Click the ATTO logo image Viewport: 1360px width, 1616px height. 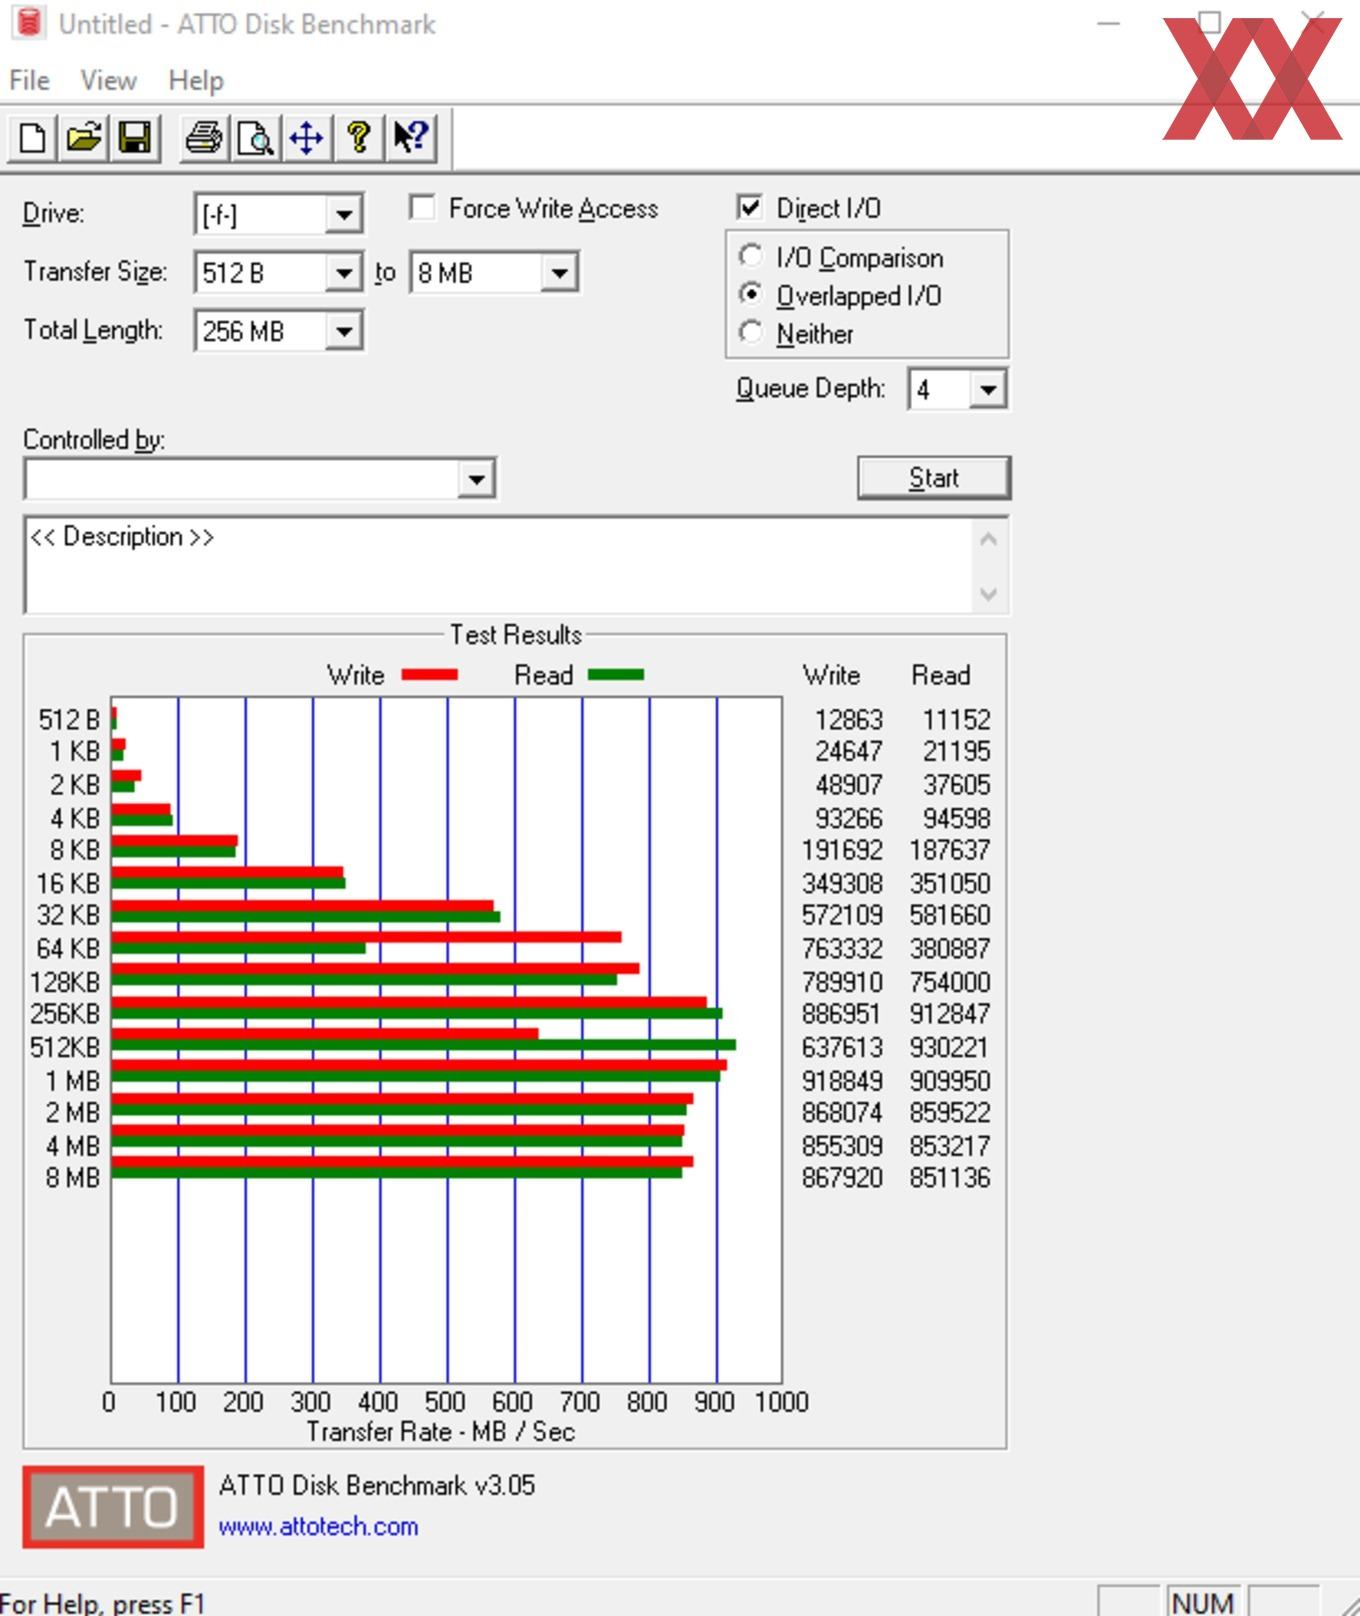point(113,1507)
